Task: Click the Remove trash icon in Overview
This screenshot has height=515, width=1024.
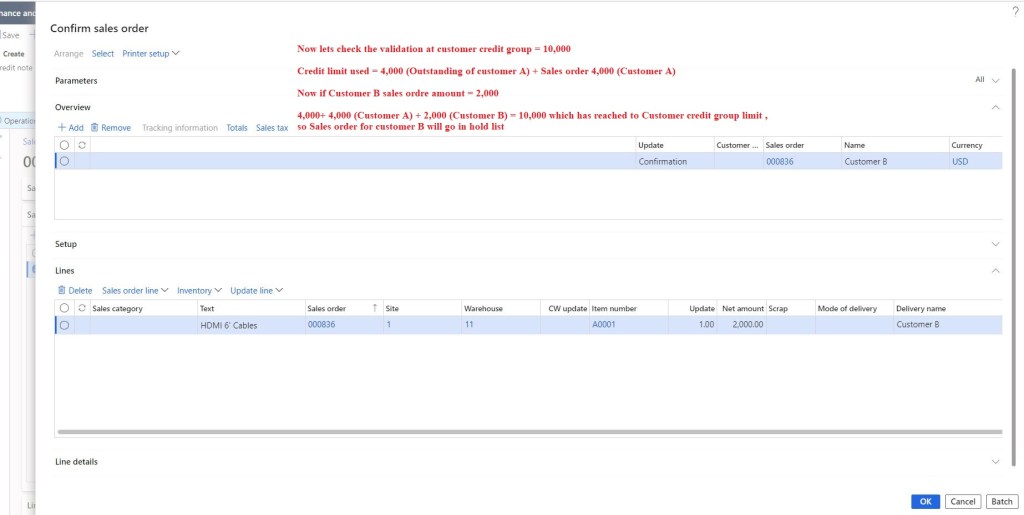Action: click(95, 128)
